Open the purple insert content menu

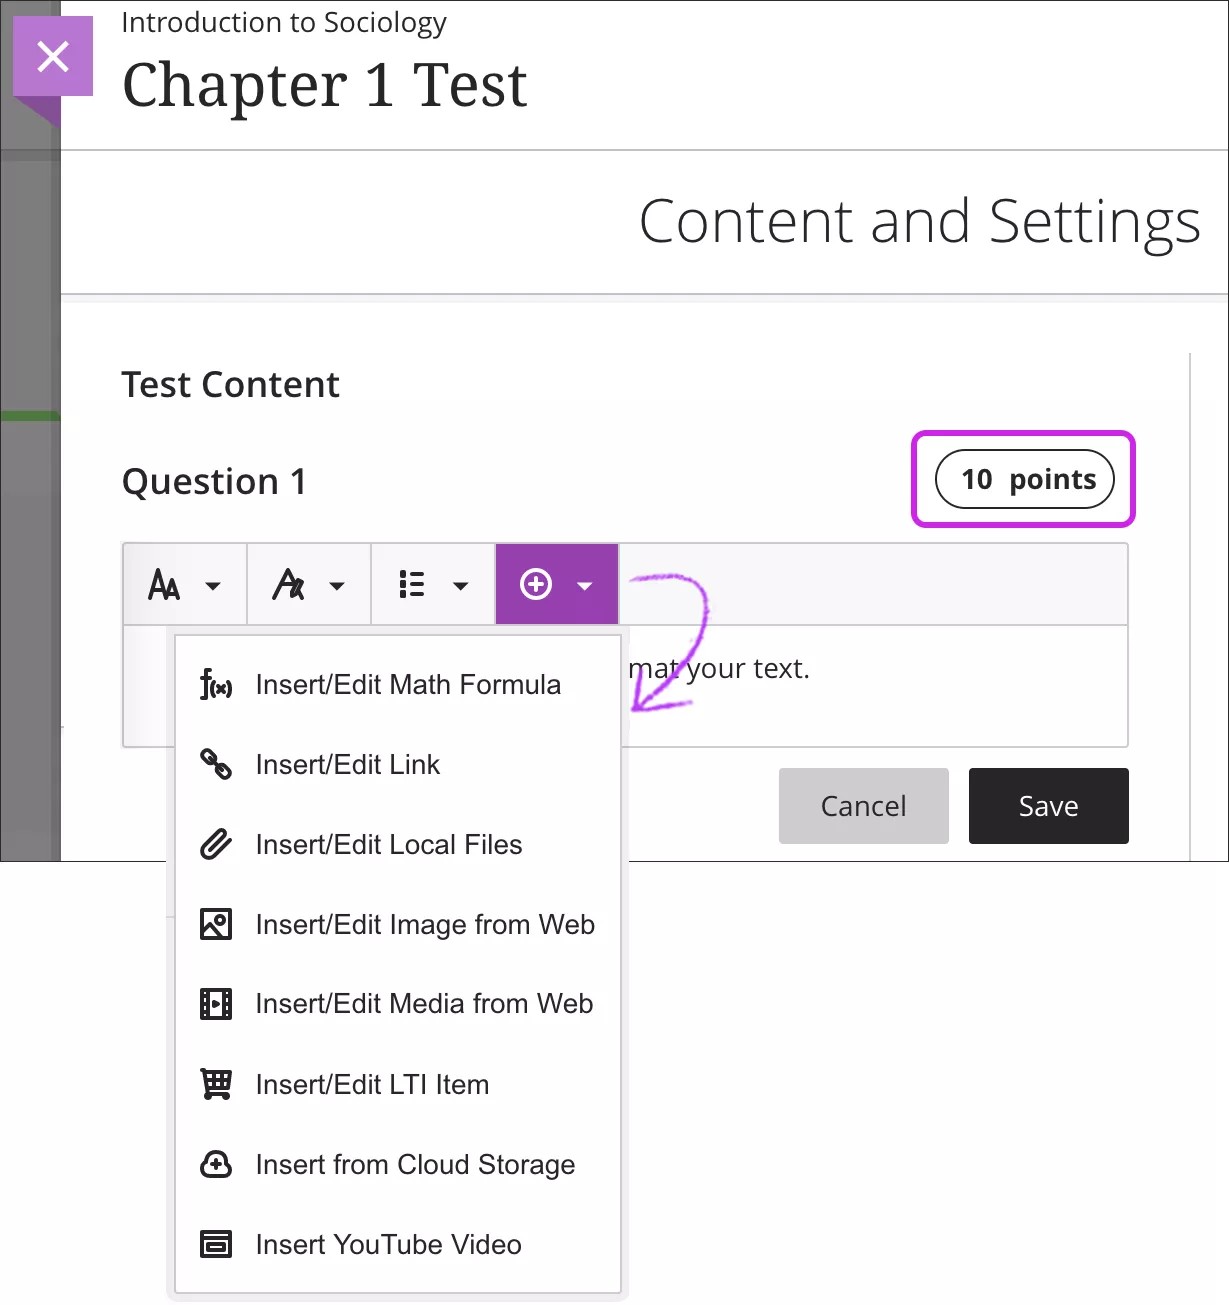pyautogui.click(x=556, y=584)
